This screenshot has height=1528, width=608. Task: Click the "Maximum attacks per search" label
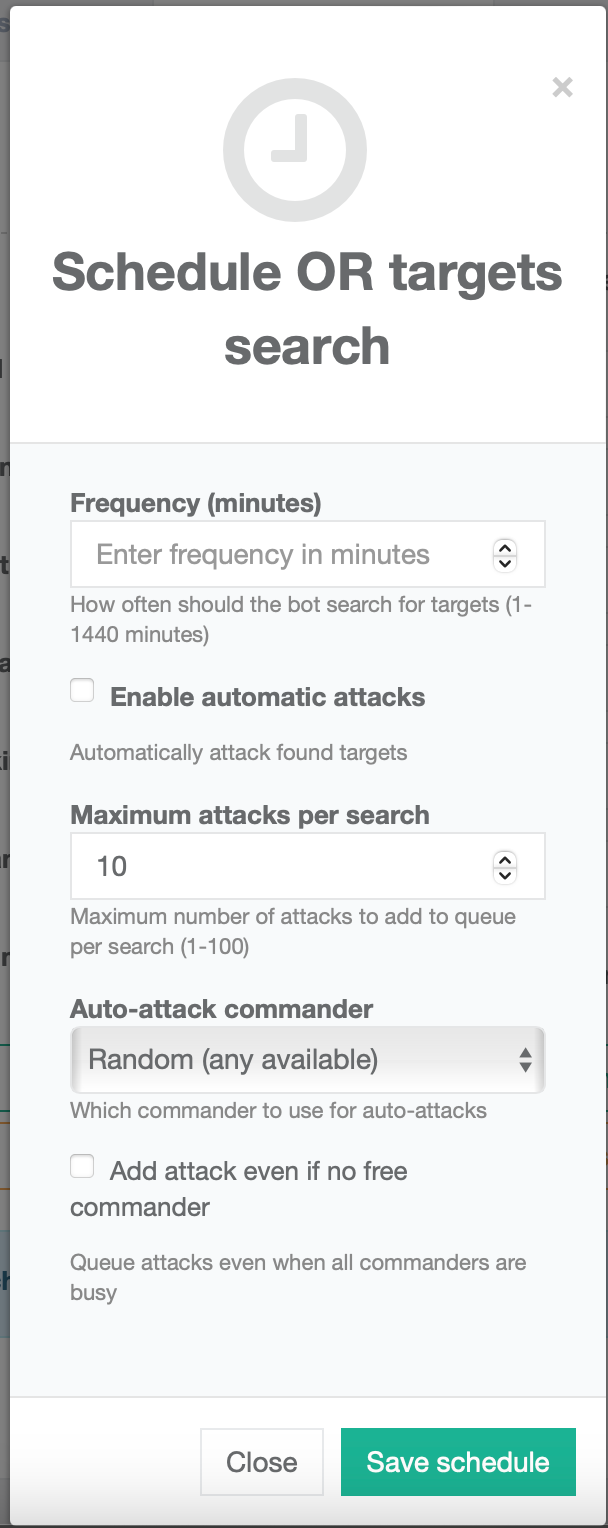tap(250, 815)
